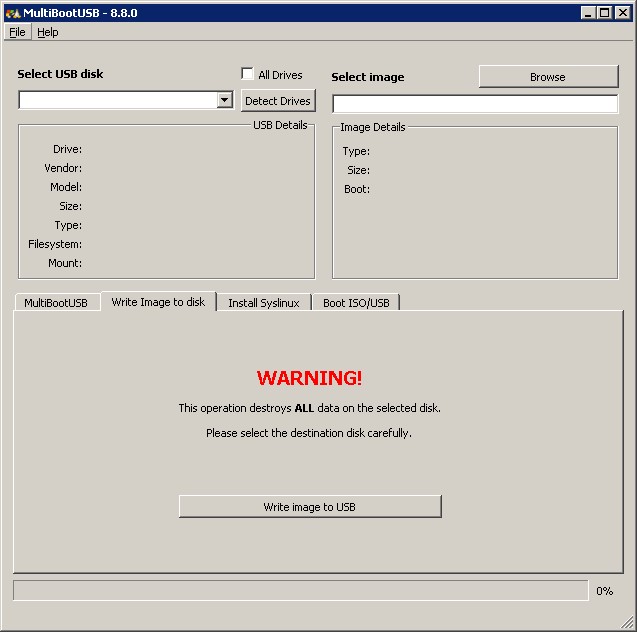
Task: Minimize the MultiBootUSB window
Action: point(587,13)
